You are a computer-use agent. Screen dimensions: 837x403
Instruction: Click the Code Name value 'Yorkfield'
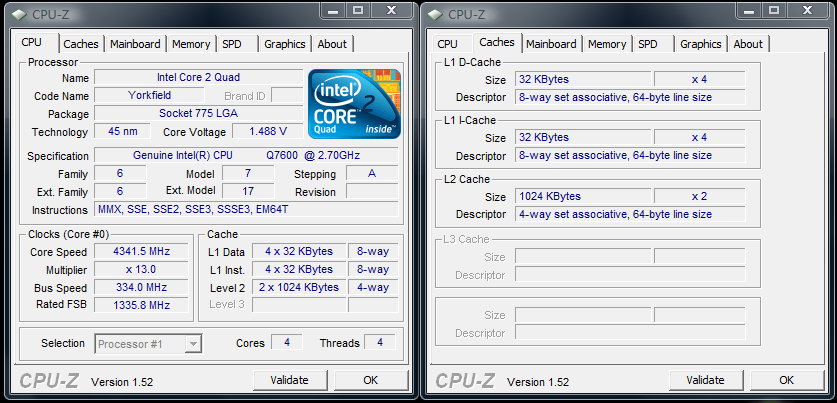[x=149, y=96]
